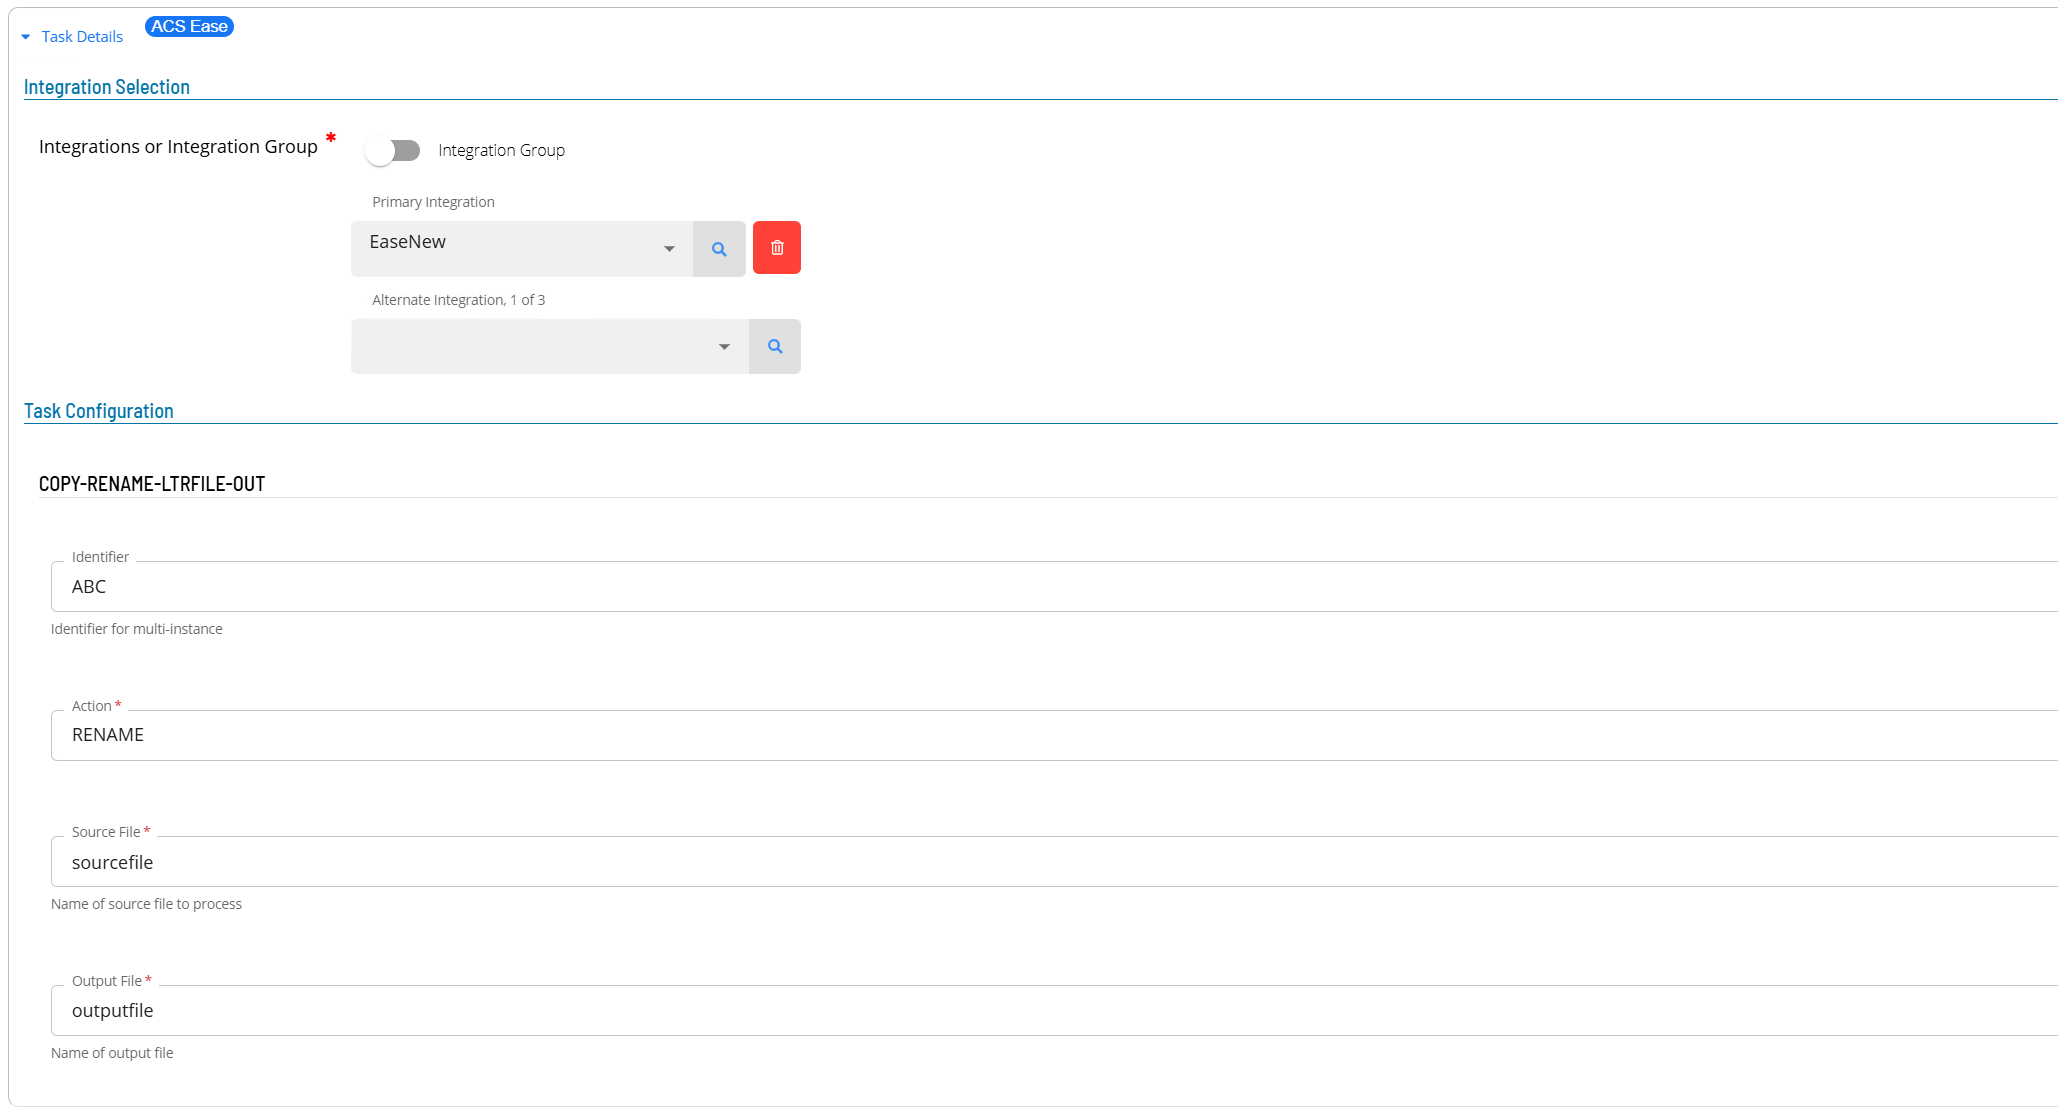This screenshot has height=1111, width=2058.
Task: Click search icon next to EaseNew primary integration
Action: 719,249
